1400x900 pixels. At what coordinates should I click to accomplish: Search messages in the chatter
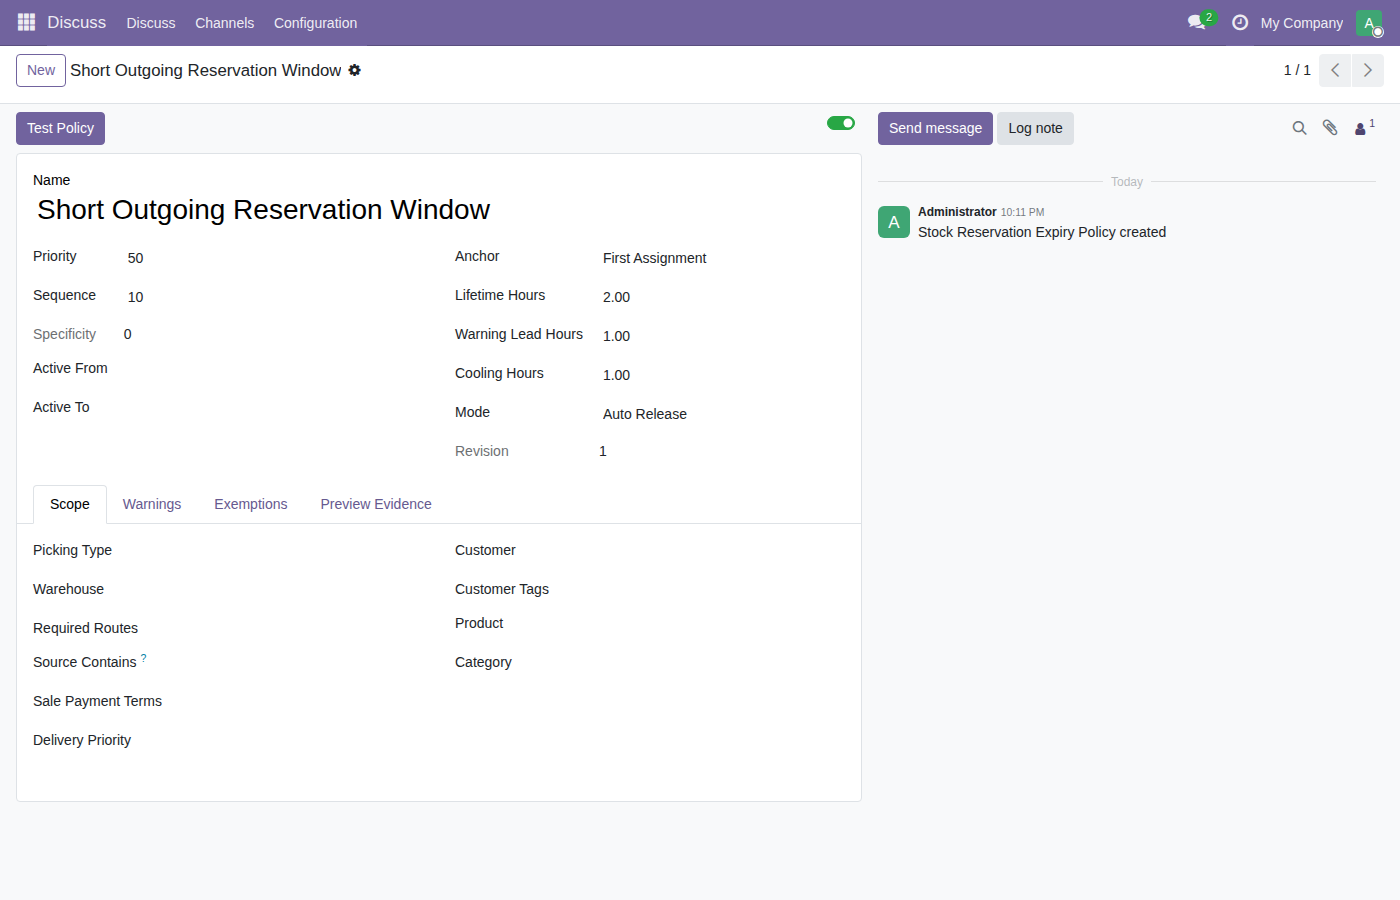pos(1299,128)
